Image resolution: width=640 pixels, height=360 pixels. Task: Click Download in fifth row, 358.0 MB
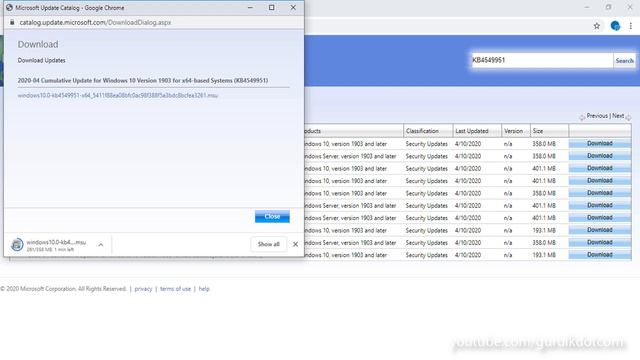tap(600, 193)
